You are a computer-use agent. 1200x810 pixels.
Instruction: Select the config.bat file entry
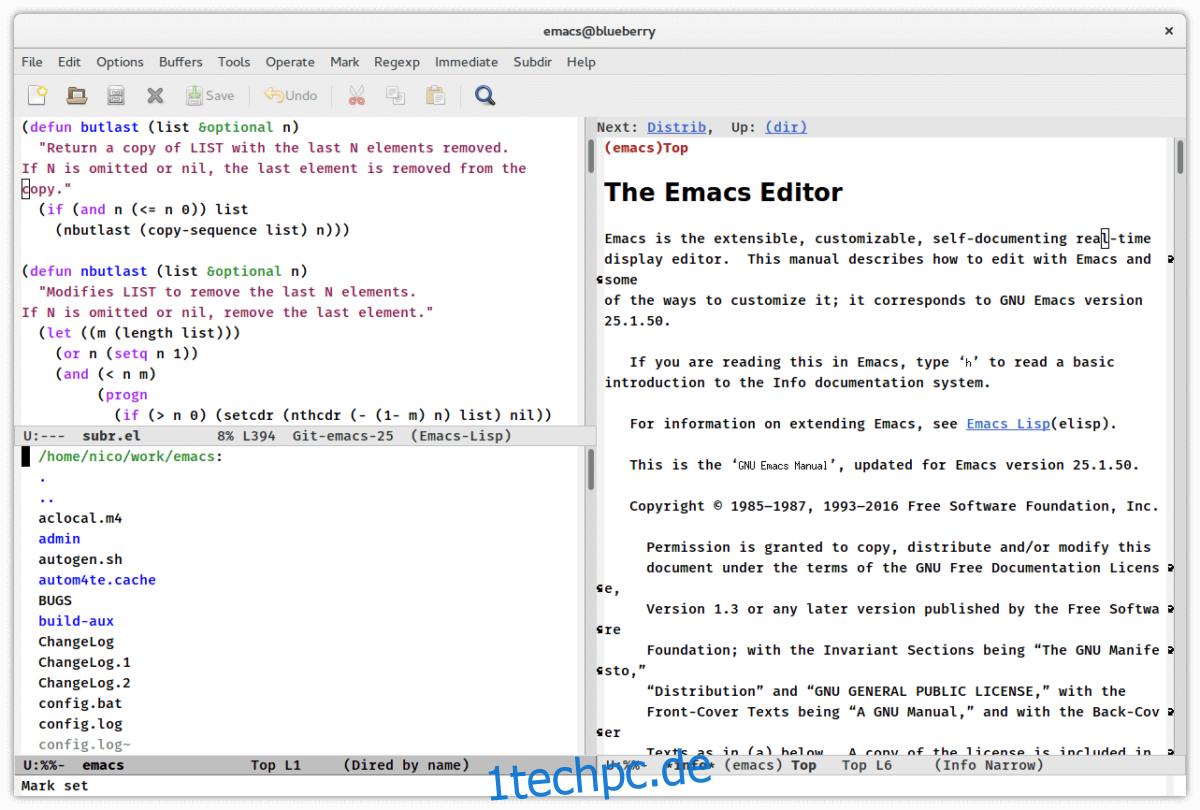click(80, 703)
